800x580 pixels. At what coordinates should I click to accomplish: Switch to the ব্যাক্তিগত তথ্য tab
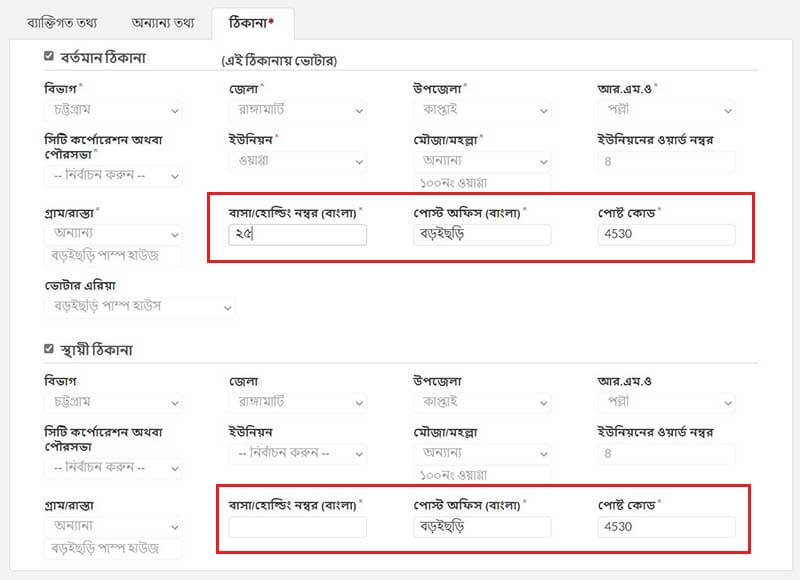(x=62, y=23)
